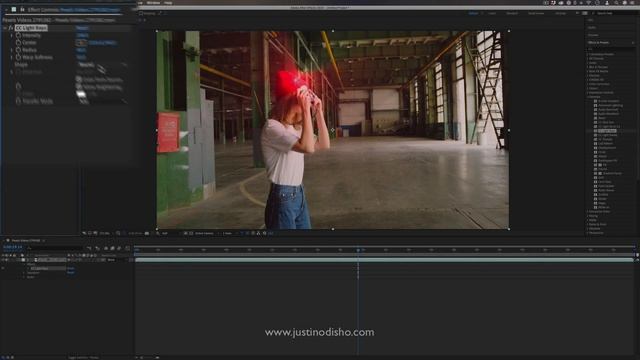Toggle the Intensity stopwatch
Screen dimensions: 640x360
pos(18,35)
